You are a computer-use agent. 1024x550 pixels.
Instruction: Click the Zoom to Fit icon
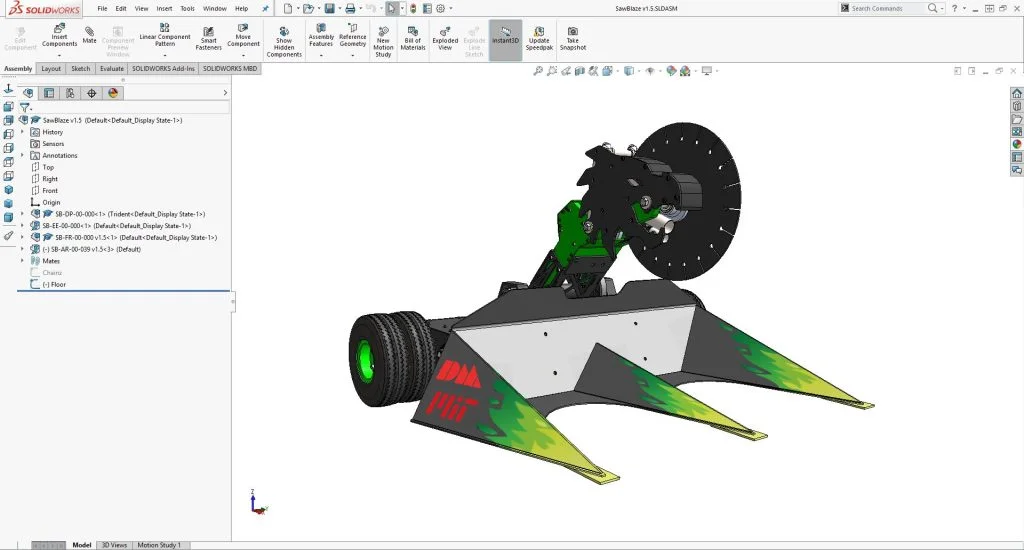click(x=538, y=71)
